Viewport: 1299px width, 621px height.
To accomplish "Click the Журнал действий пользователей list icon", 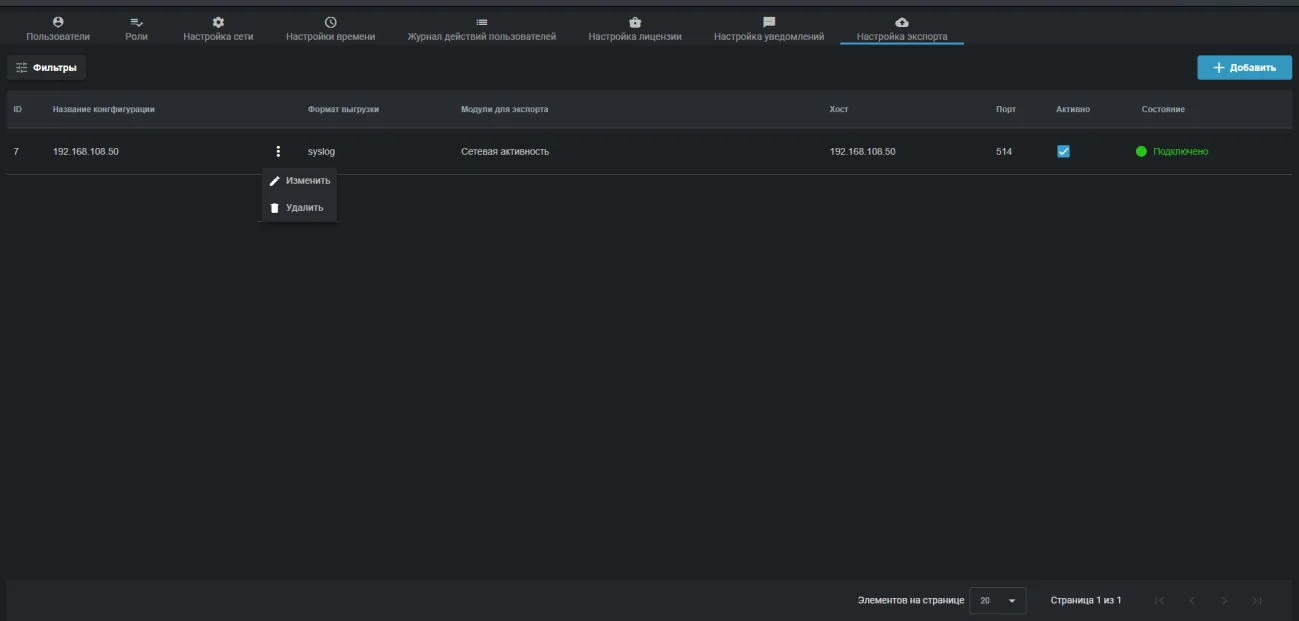I will point(482,22).
